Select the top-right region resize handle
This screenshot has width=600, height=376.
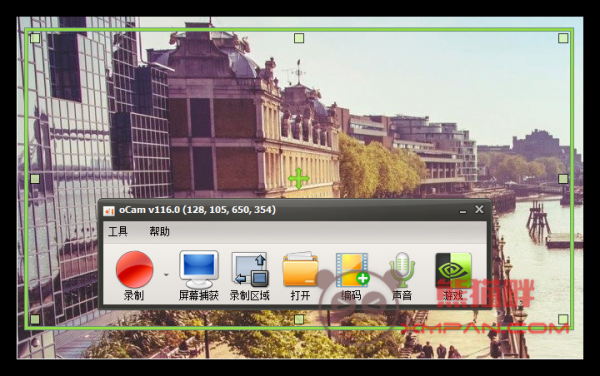563,38
